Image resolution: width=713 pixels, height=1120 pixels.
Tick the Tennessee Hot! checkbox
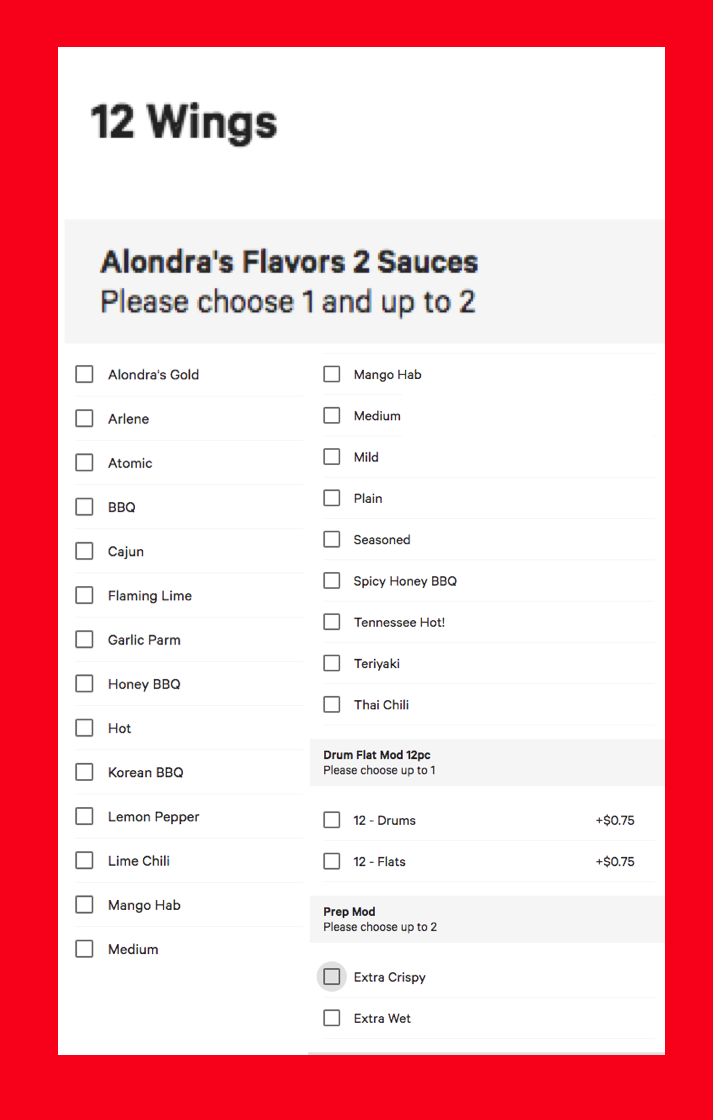click(x=332, y=622)
